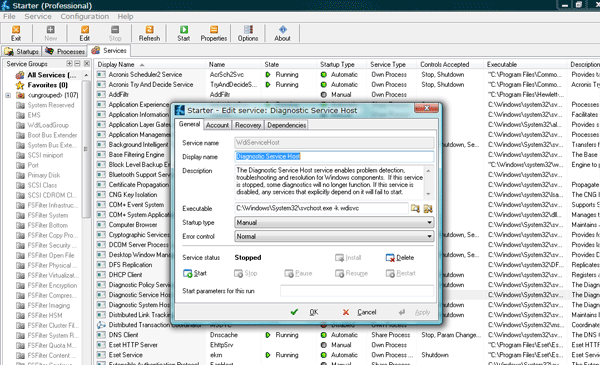Click the Exit toolbar icon

pyautogui.click(x=16, y=33)
